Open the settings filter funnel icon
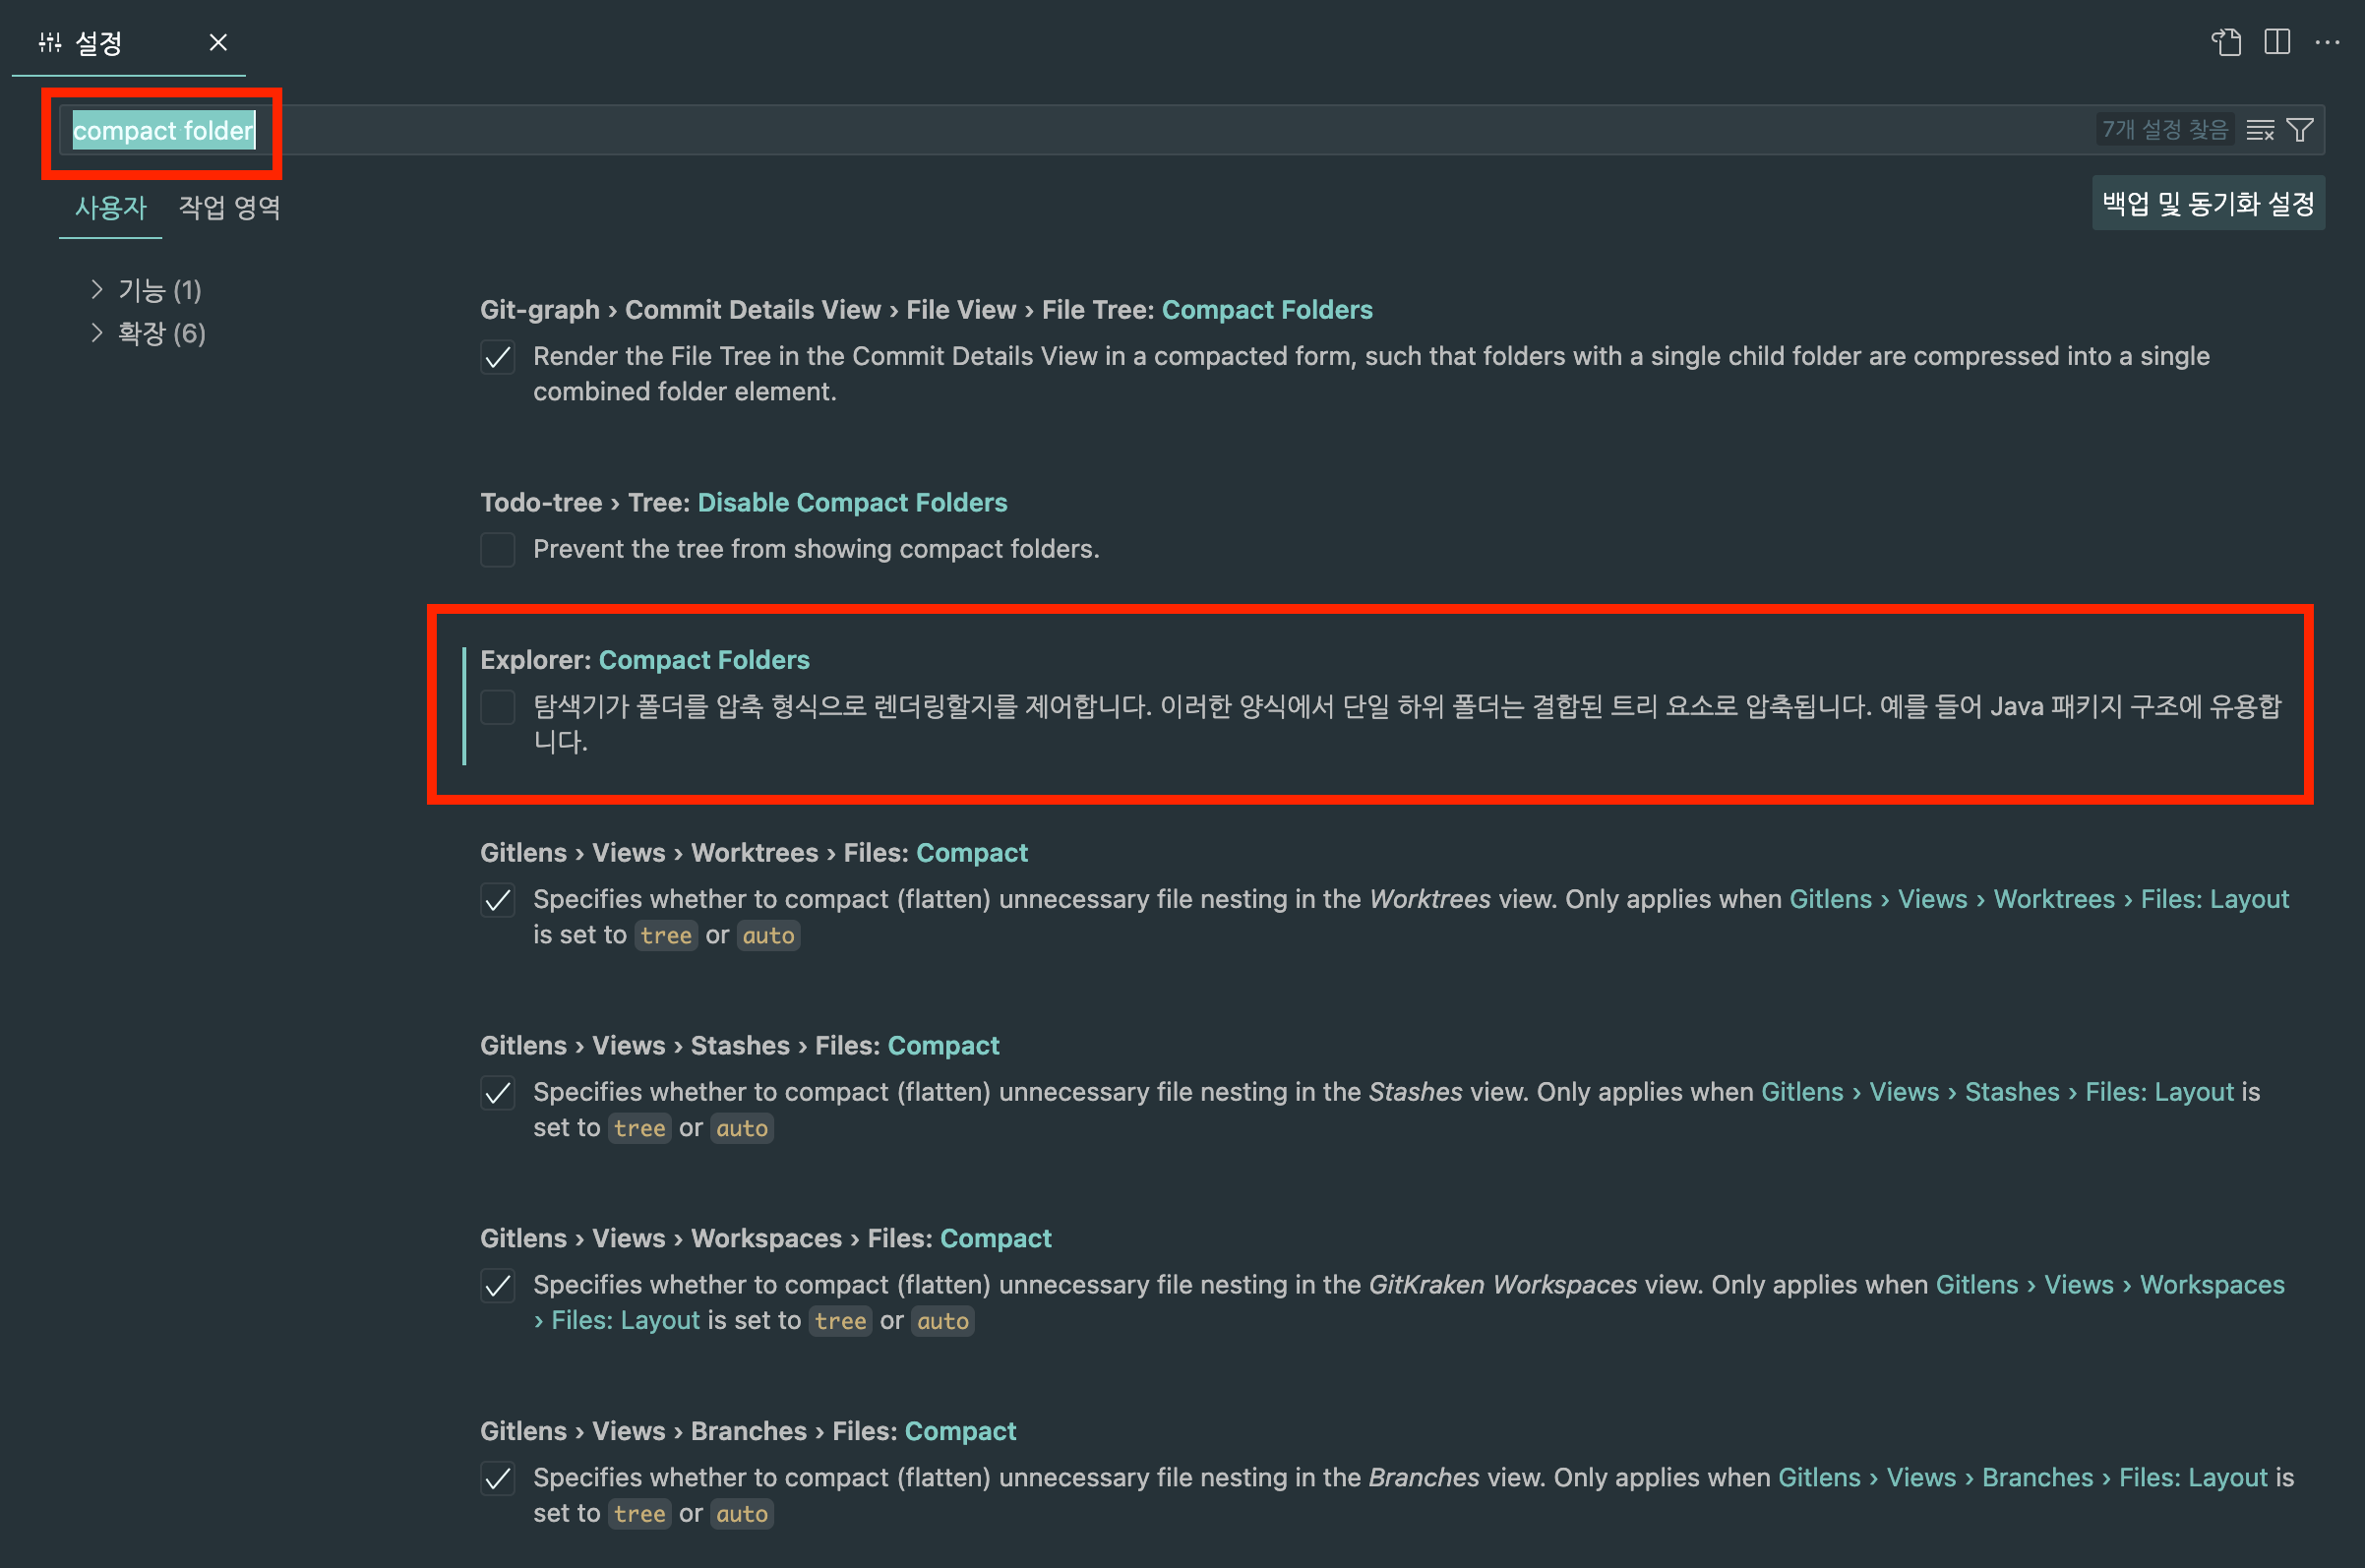 coord(2300,130)
